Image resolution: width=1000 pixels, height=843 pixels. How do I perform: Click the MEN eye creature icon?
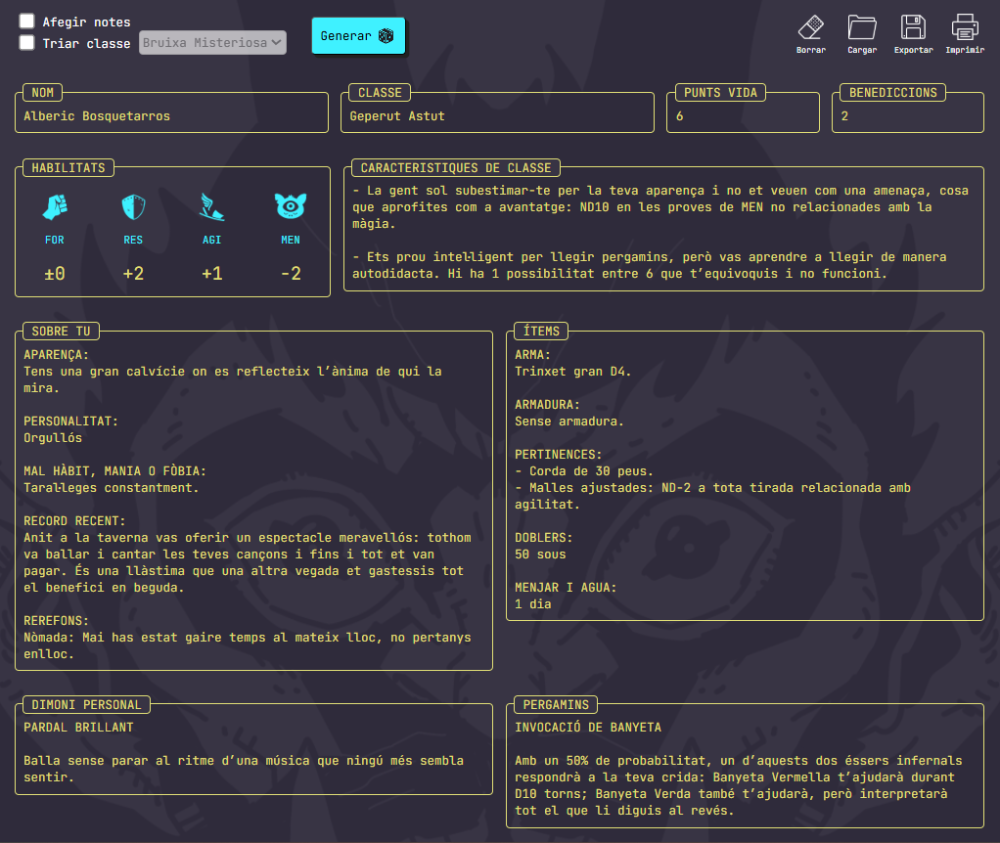pos(290,206)
